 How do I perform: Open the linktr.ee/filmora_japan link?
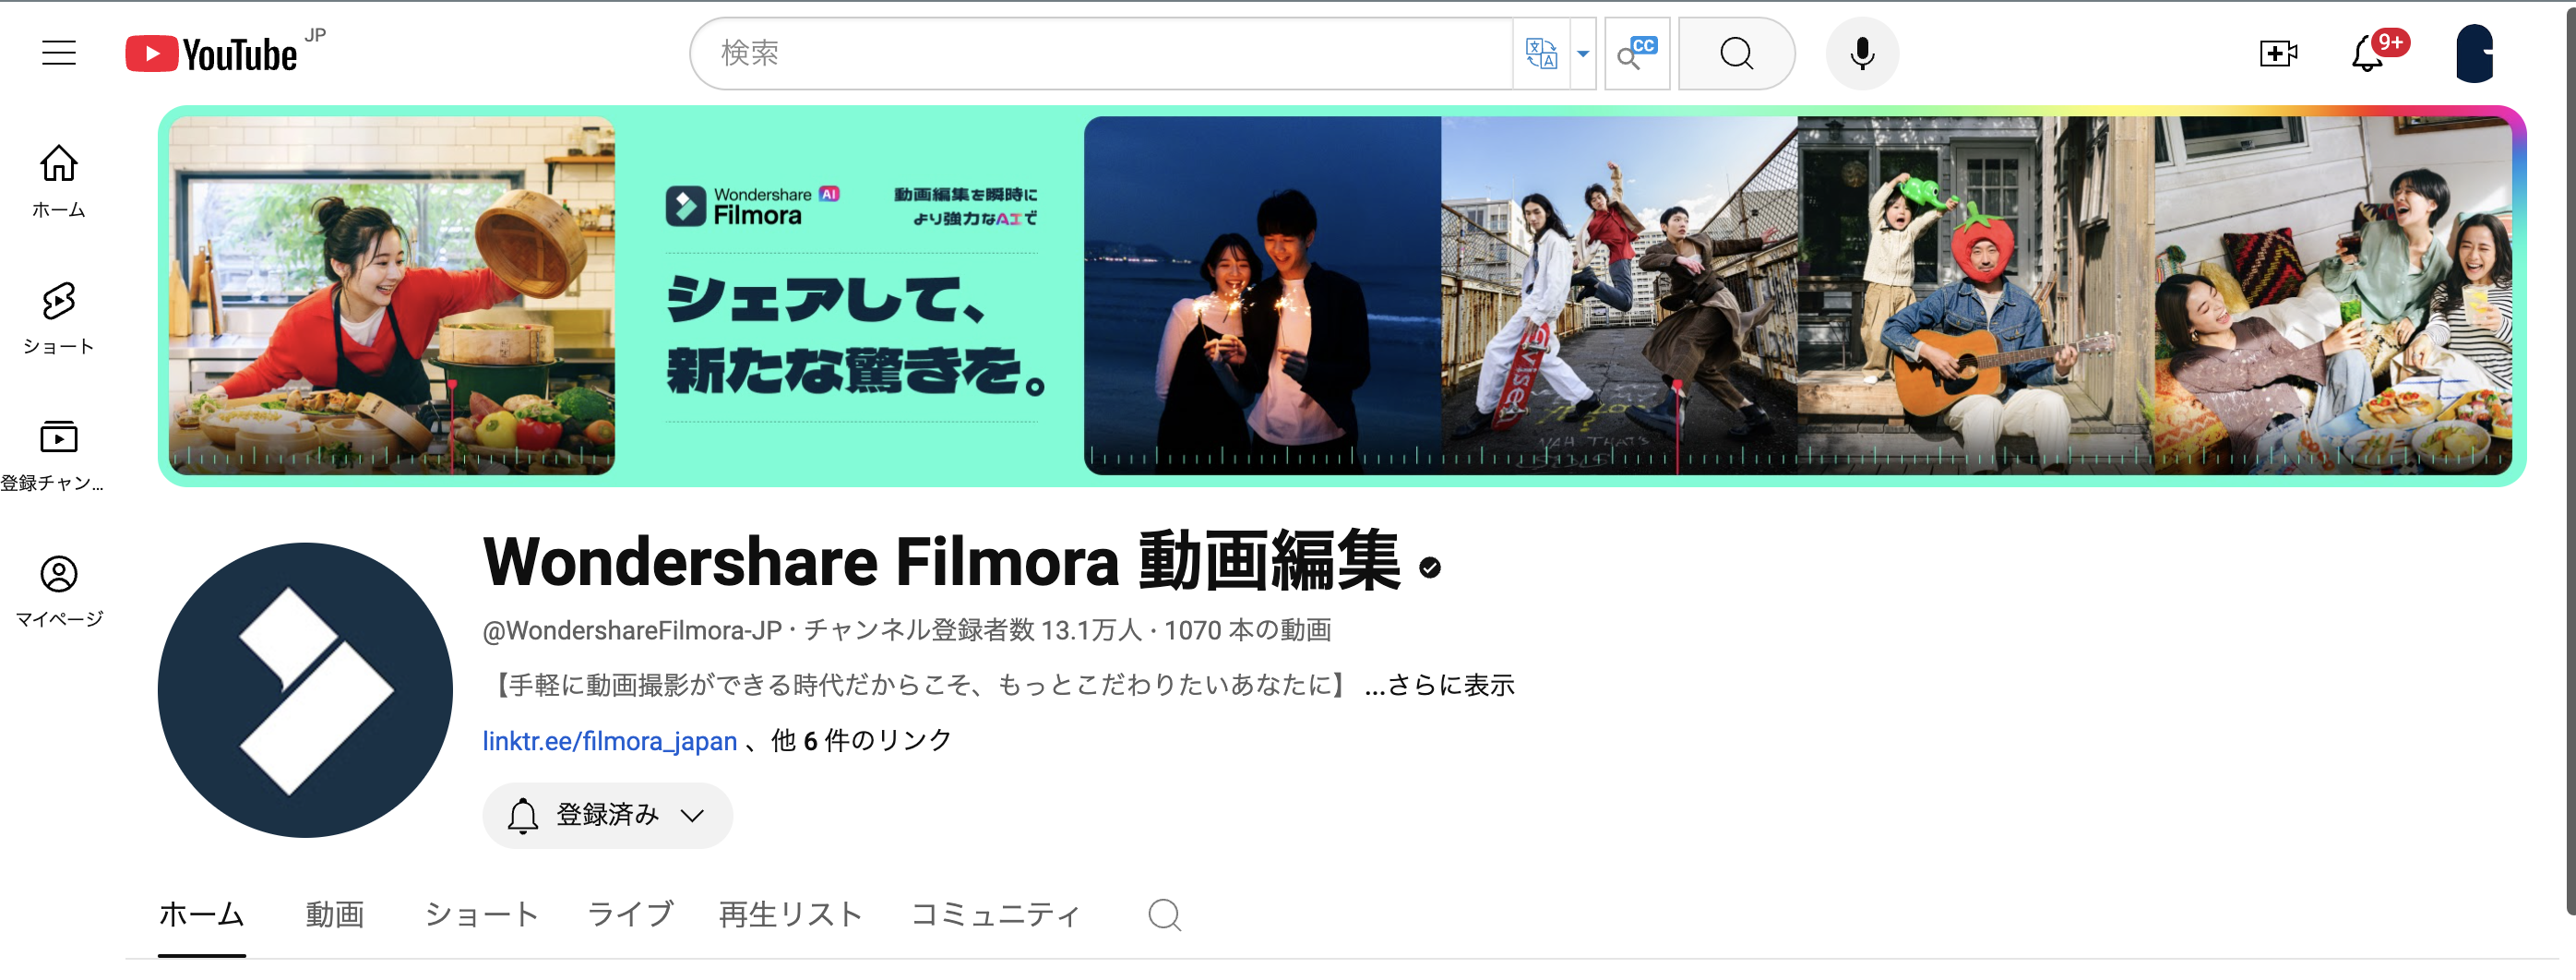(x=610, y=741)
